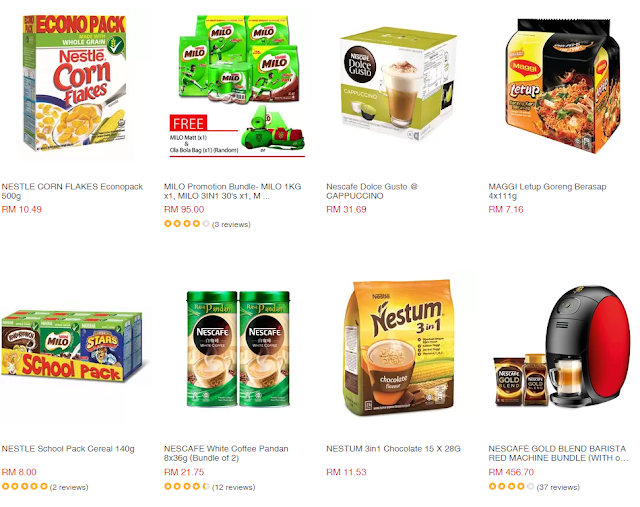Open the Nescafe White Coffee Pandan cans image
The width and height of the screenshot is (640, 507).
238,349
